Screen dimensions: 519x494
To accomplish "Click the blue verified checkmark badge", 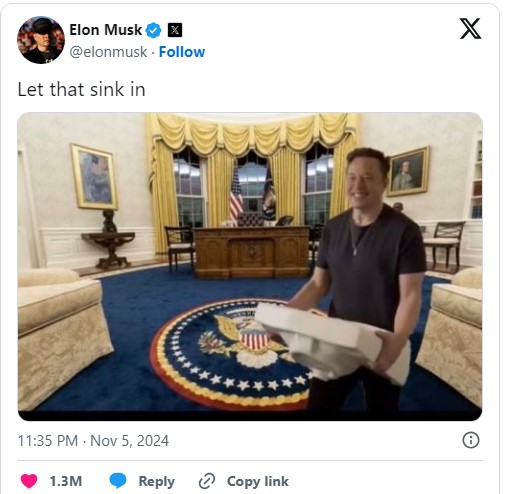I will point(154,30).
